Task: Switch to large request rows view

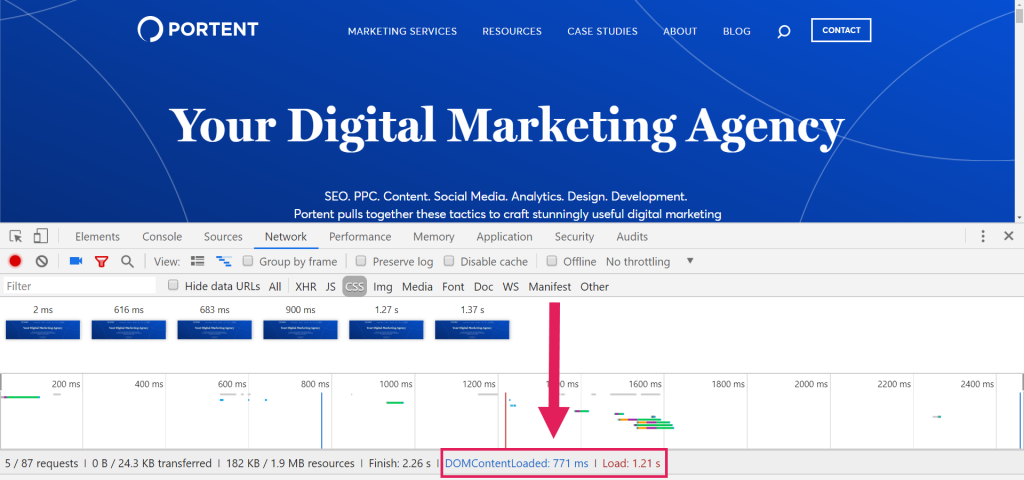Action: (197, 261)
